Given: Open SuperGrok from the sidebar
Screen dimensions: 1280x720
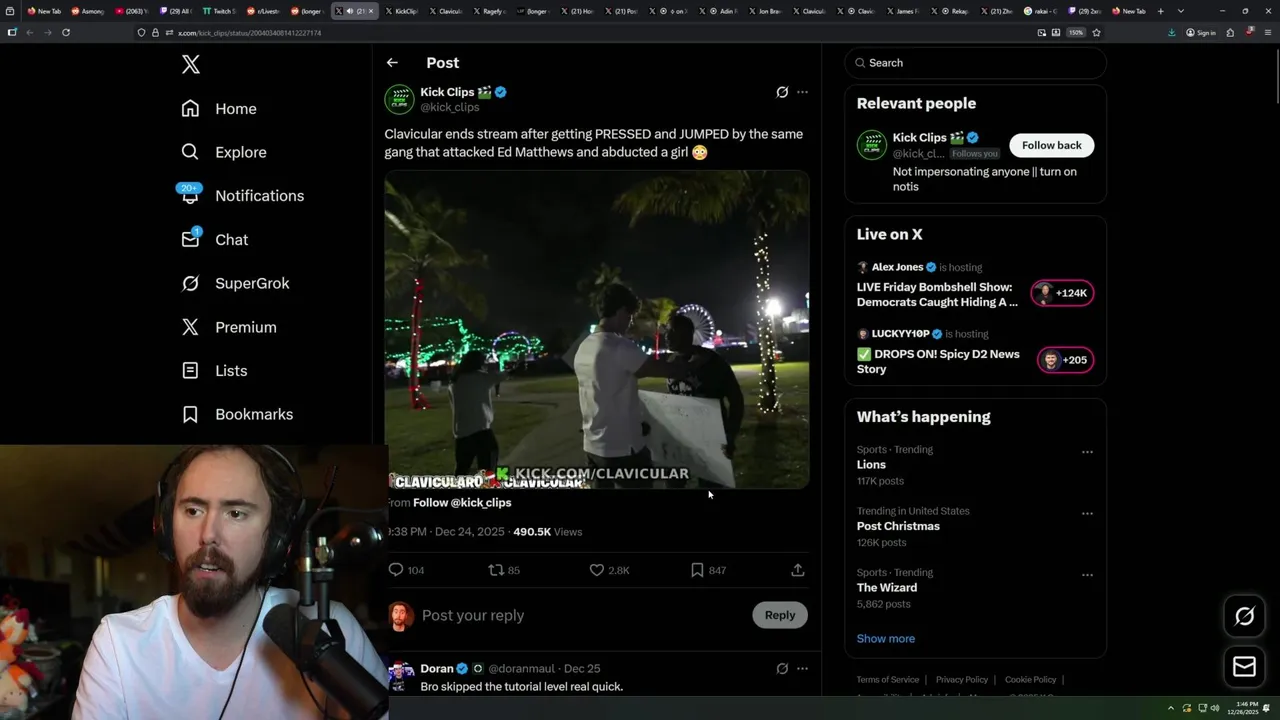Looking at the screenshot, I should 236,283.
